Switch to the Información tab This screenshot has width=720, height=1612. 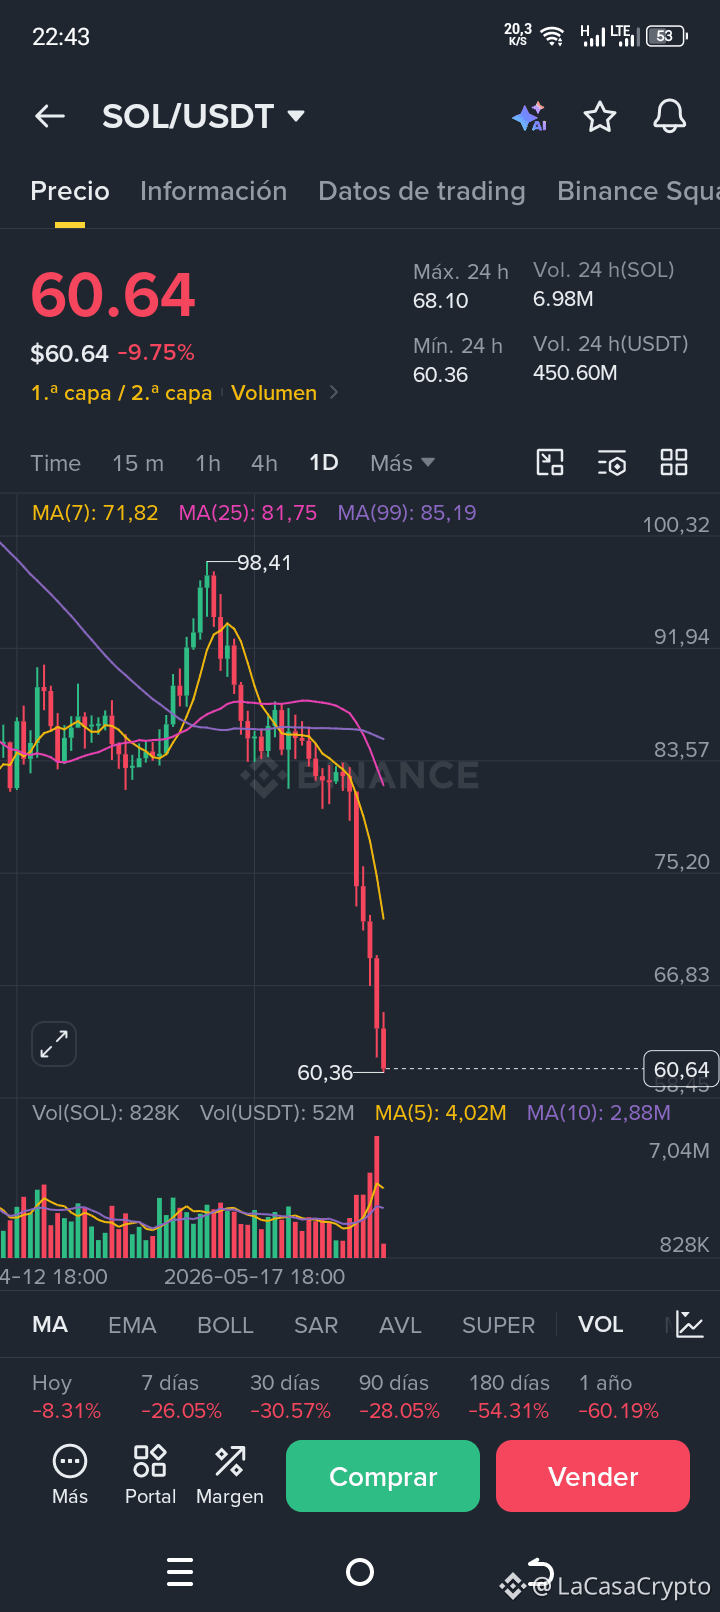(x=213, y=191)
